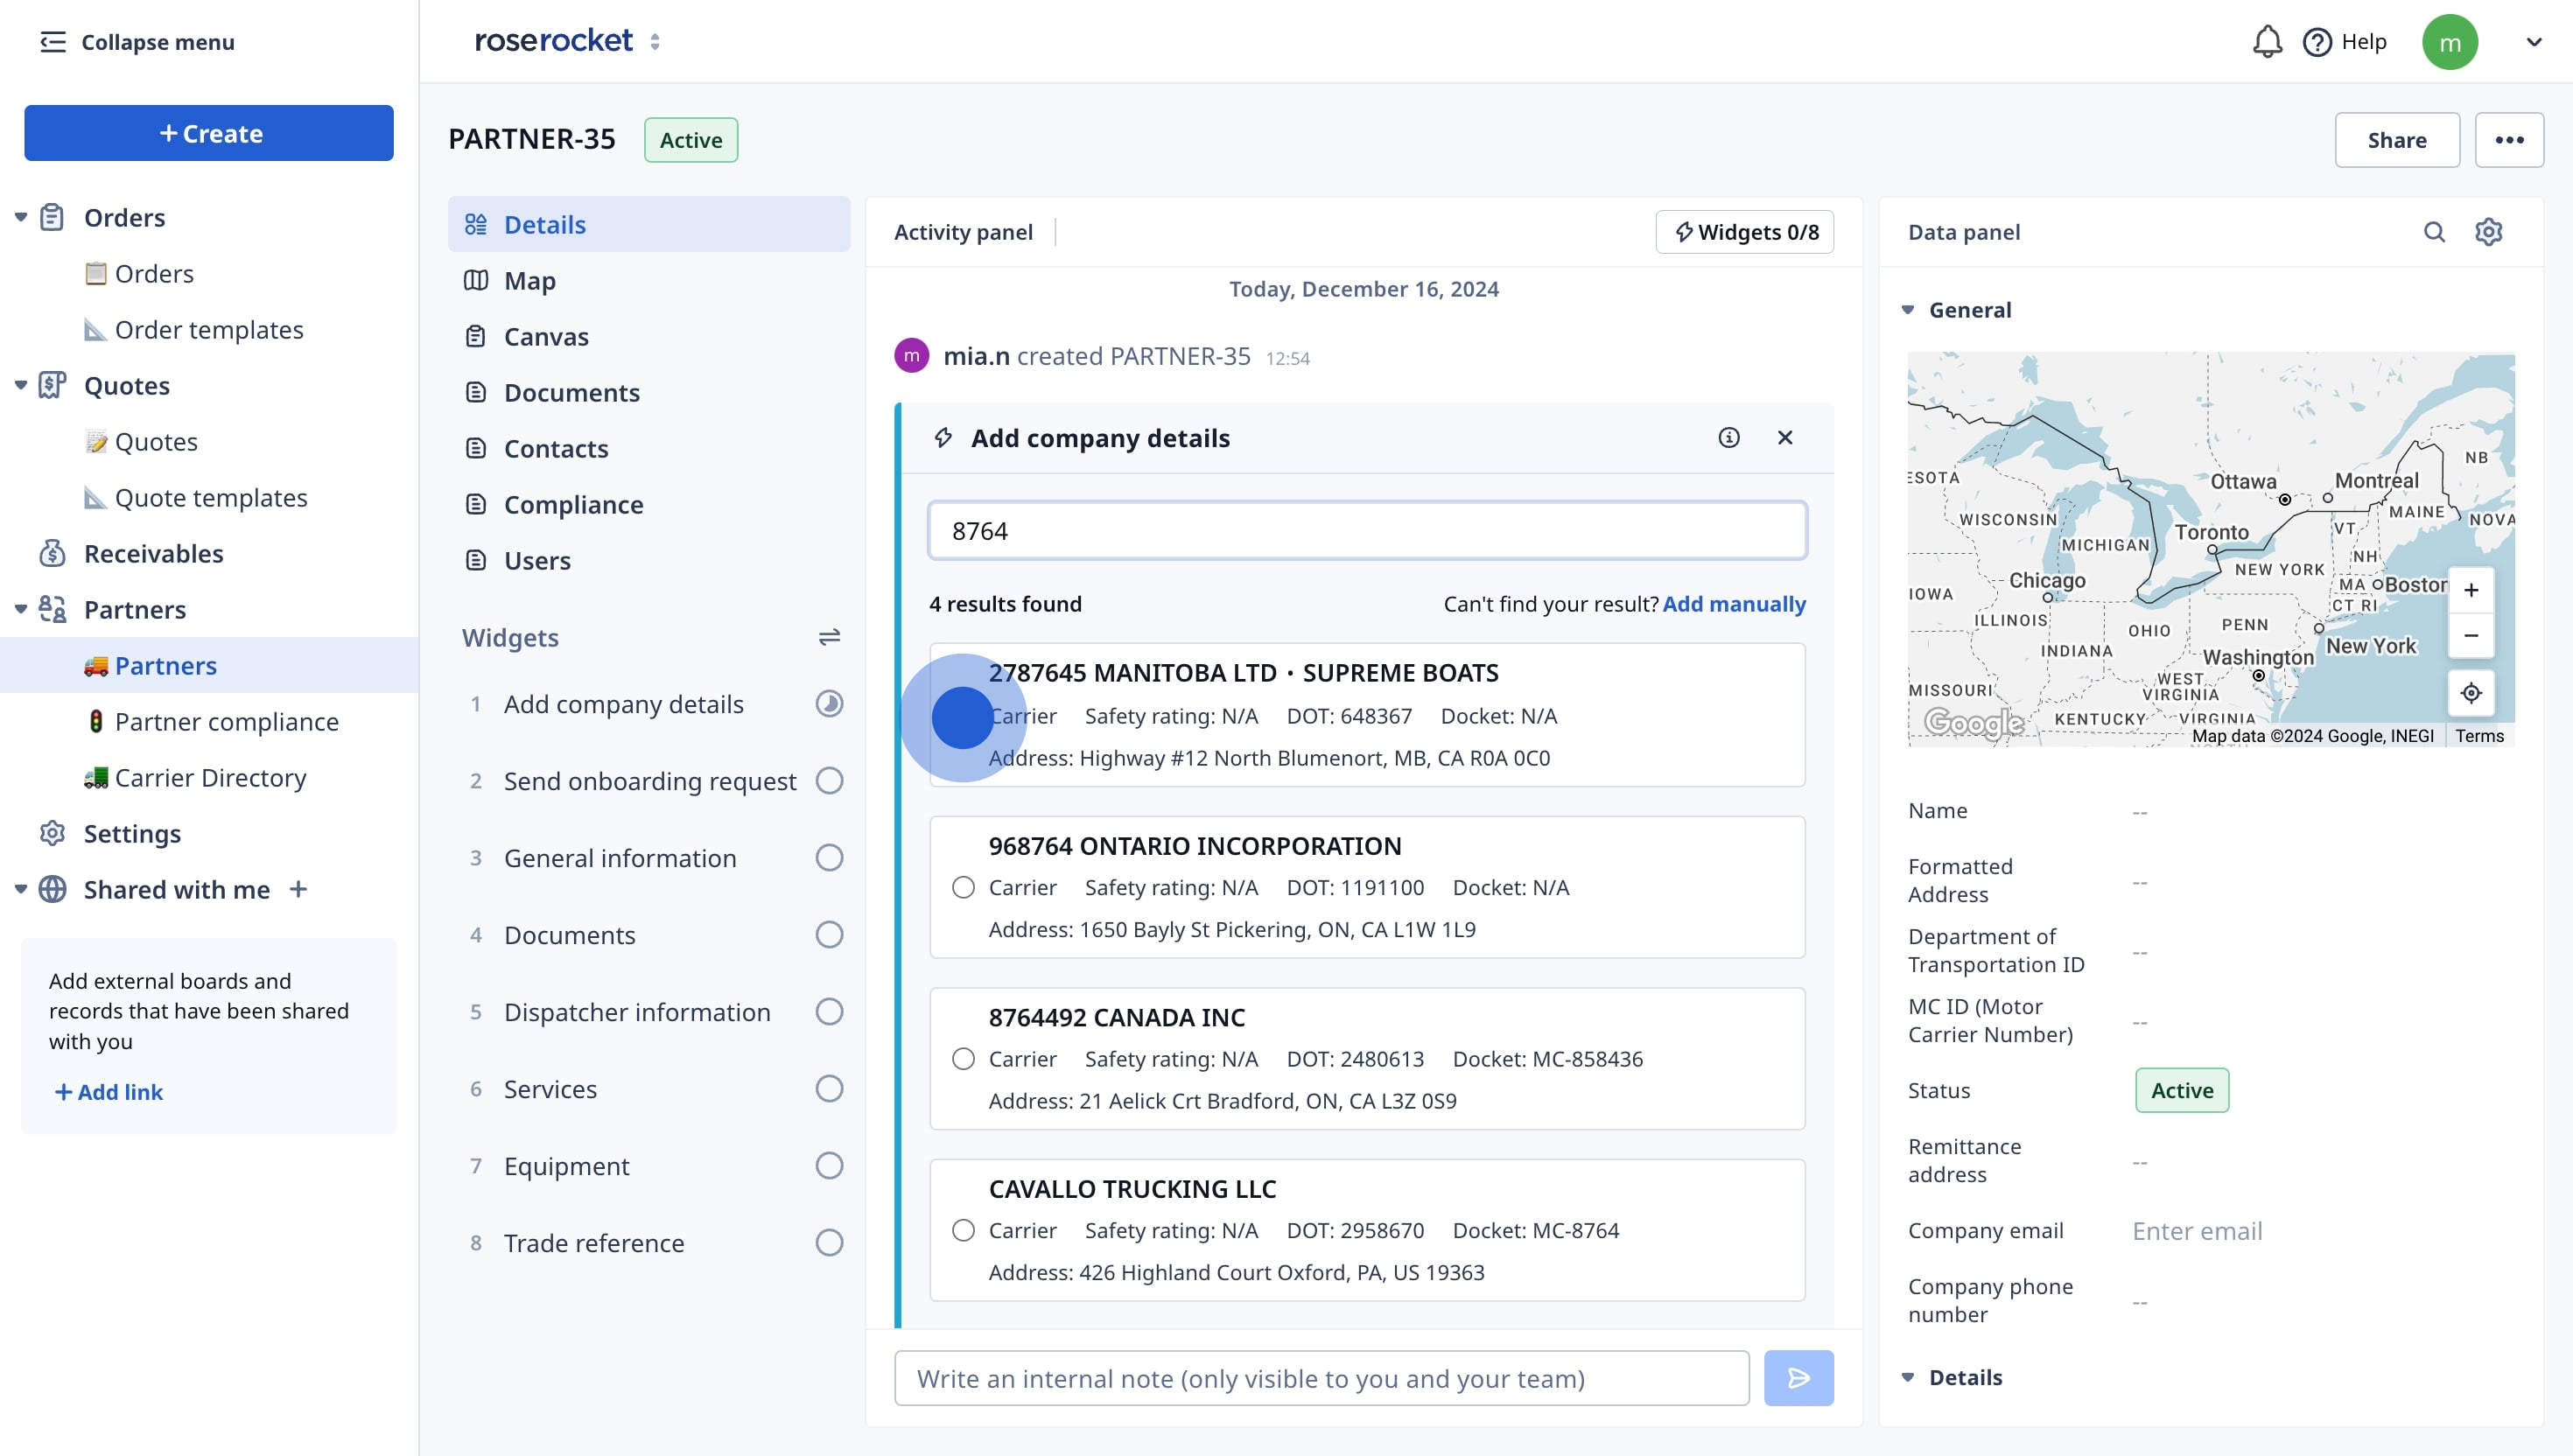Toggle the Add company details widget status circle
Viewport: 2573px width, 1456px height.
coord(829,704)
